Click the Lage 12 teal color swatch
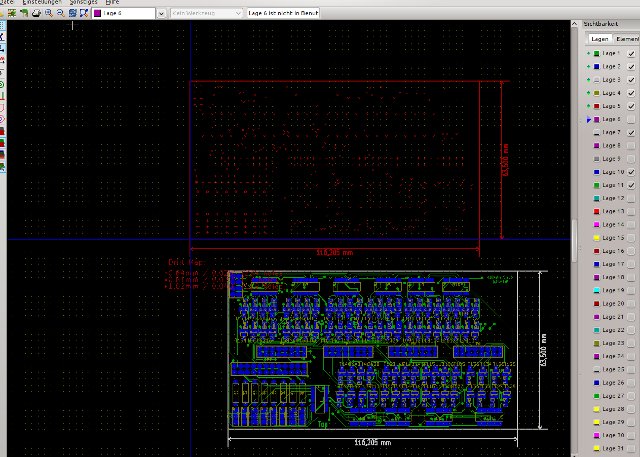The width and height of the screenshot is (640, 457). 596,198
